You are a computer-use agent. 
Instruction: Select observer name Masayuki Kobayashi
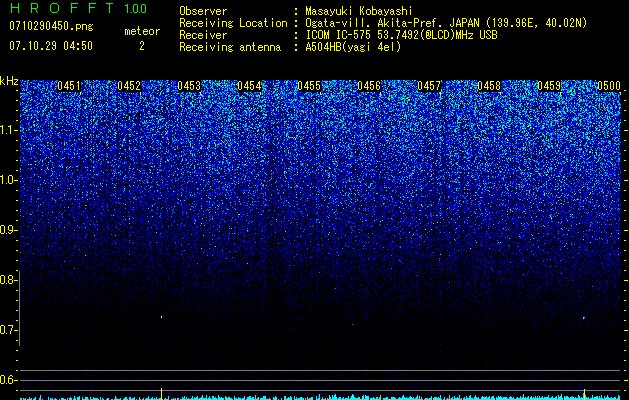359,11
